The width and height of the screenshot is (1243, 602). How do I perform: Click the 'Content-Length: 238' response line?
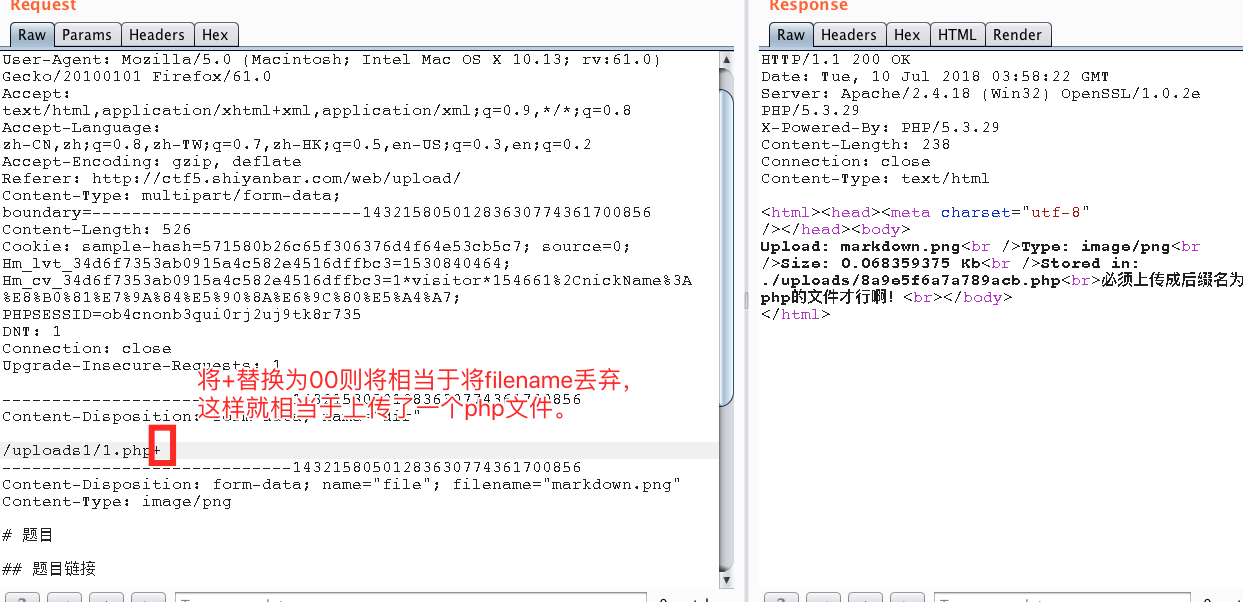point(856,145)
